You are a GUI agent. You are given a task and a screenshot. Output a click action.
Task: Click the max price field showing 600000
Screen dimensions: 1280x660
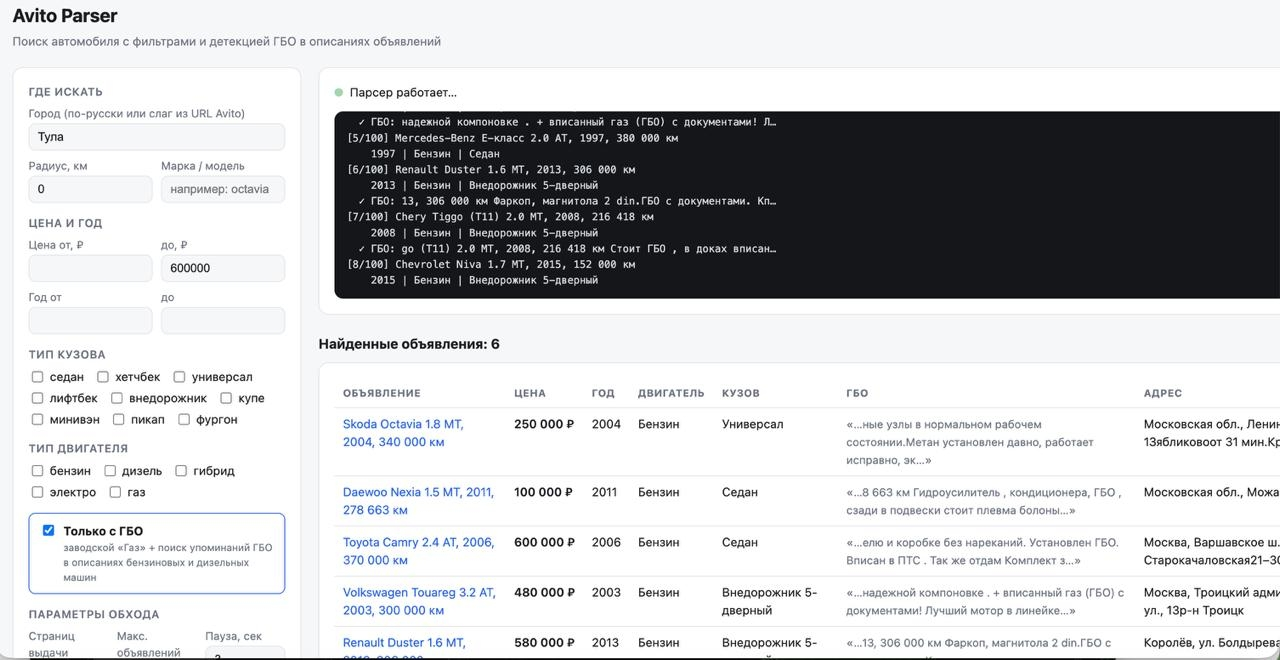coord(223,268)
